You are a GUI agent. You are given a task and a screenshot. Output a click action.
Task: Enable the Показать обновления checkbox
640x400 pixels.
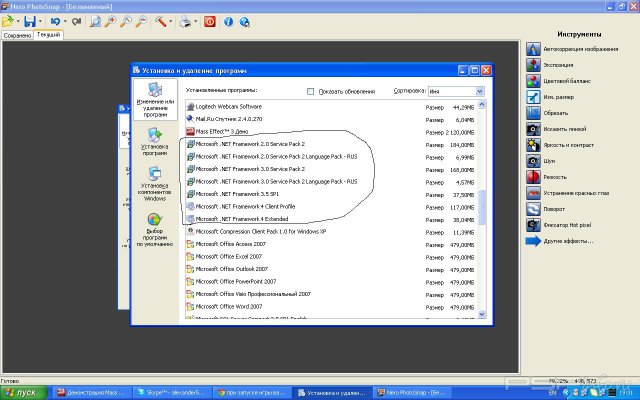click(x=311, y=91)
